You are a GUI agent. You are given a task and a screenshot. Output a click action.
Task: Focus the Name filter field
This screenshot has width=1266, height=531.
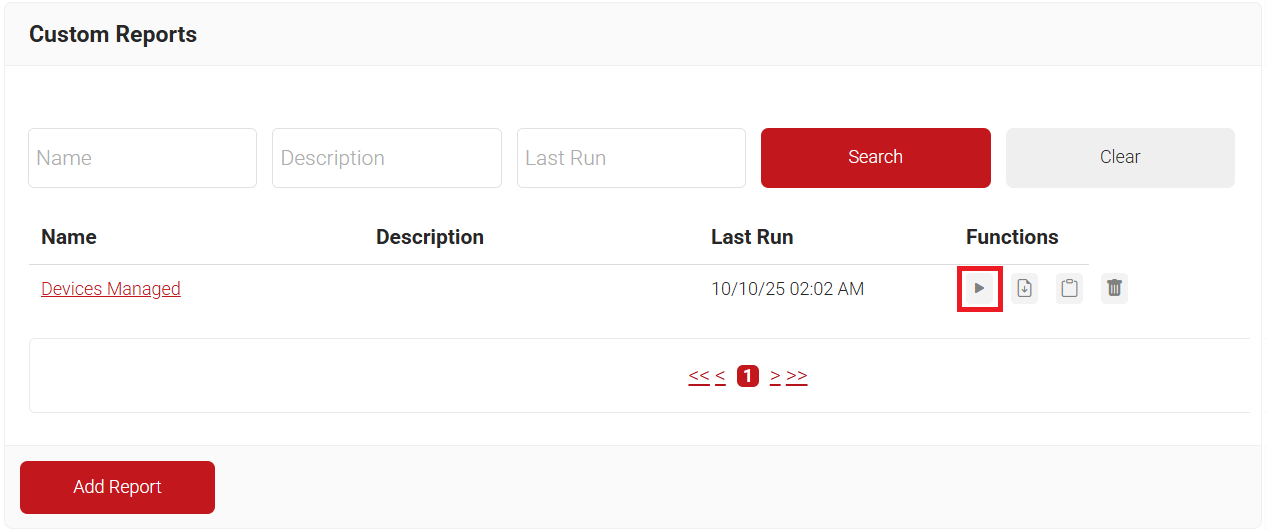coord(142,158)
